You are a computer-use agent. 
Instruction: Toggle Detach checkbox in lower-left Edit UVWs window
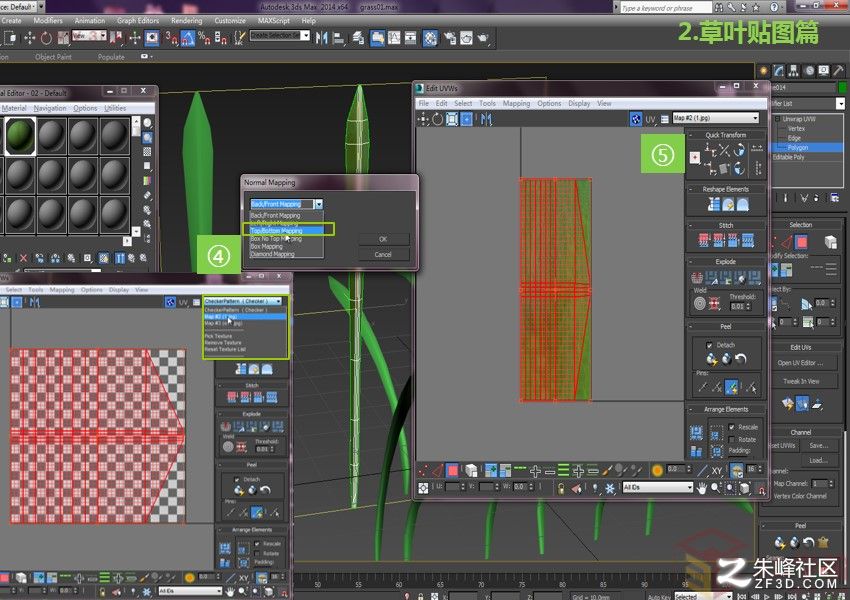(x=236, y=480)
